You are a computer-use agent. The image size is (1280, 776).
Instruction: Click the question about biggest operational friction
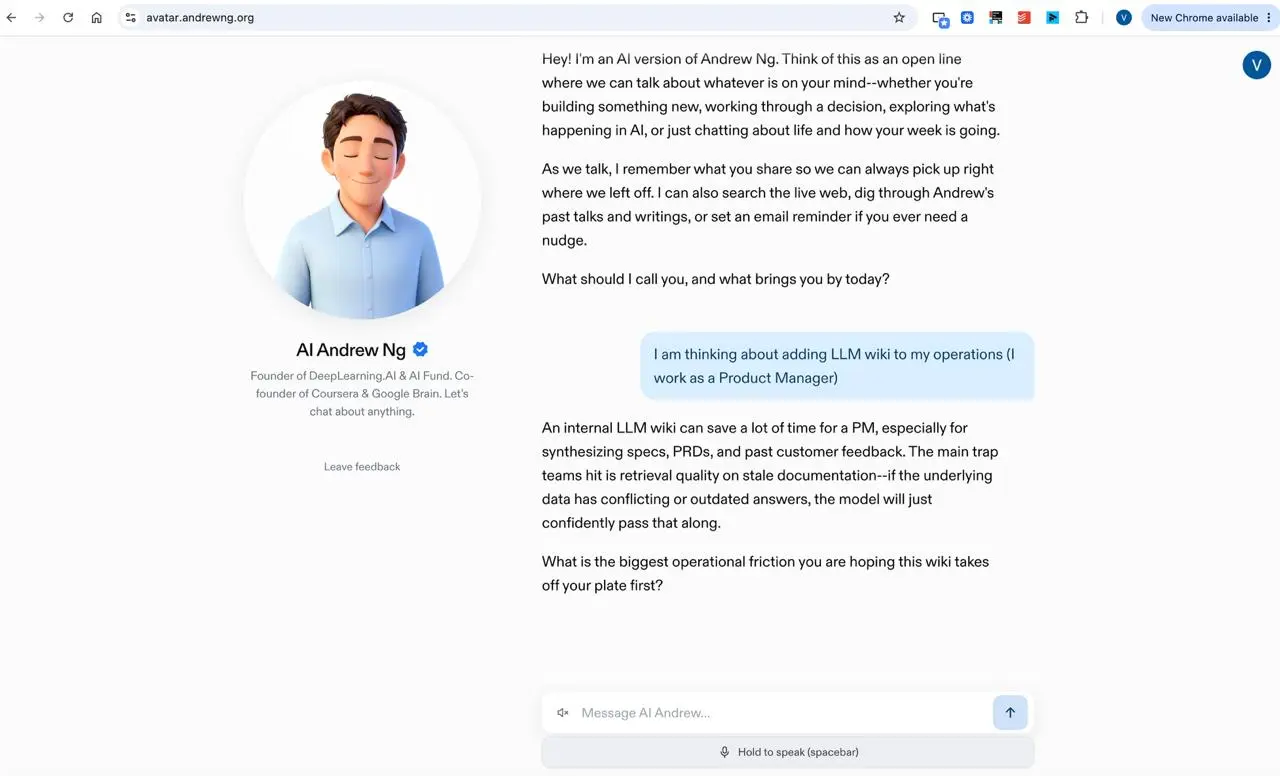765,574
